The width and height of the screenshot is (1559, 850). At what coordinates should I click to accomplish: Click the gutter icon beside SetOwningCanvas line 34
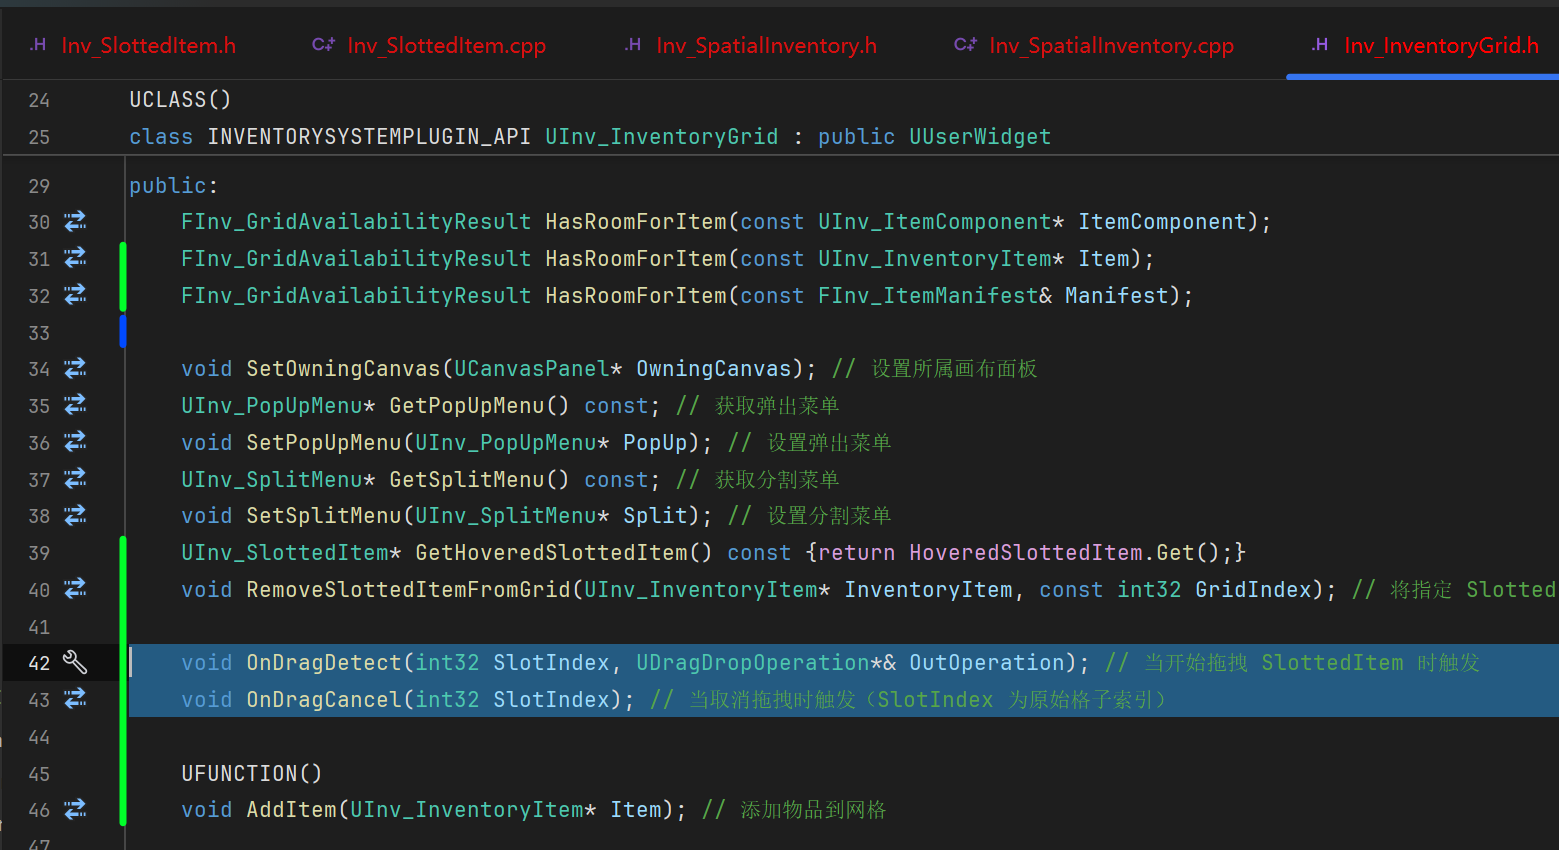(x=75, y=368)
